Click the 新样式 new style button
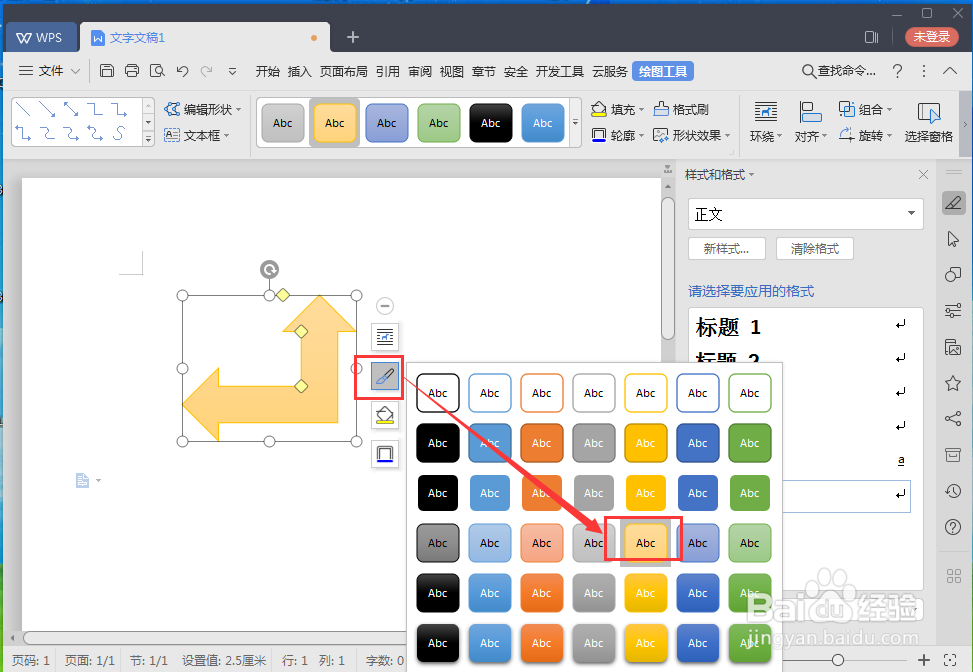The image size is (973, 672). click(x=727, y=249)
